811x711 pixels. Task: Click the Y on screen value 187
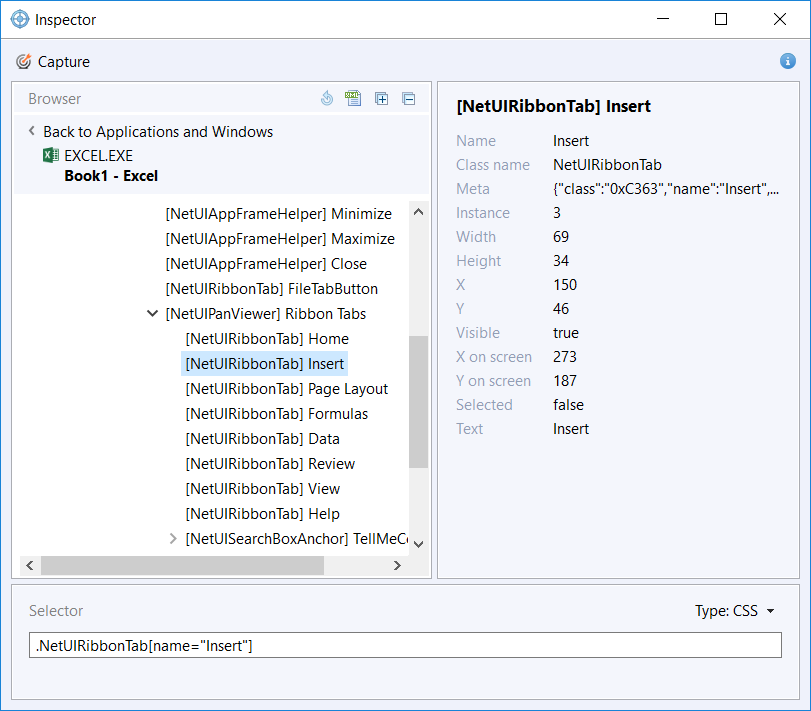(x=565, y=381)
